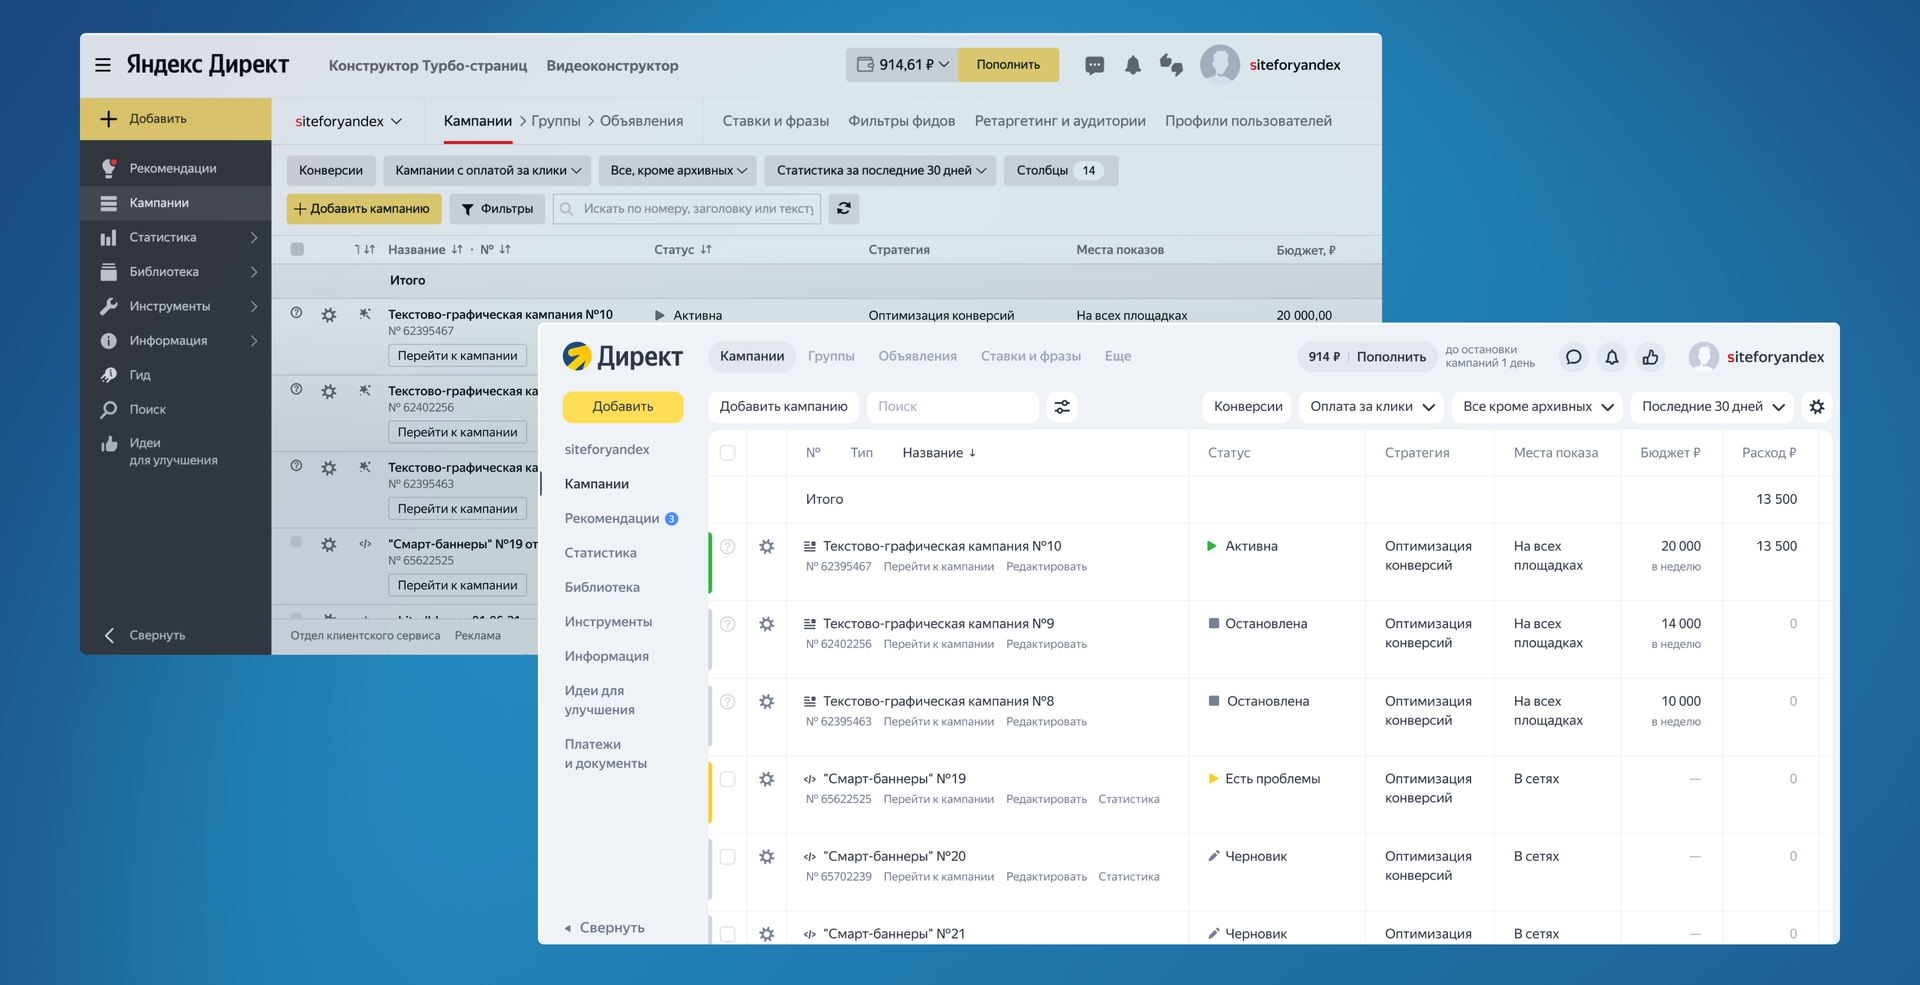Open "Все, кроме архивных" dropdown in old window
Image resolution: width=1920 pixels, height=985 pixels.
(678, 170)
